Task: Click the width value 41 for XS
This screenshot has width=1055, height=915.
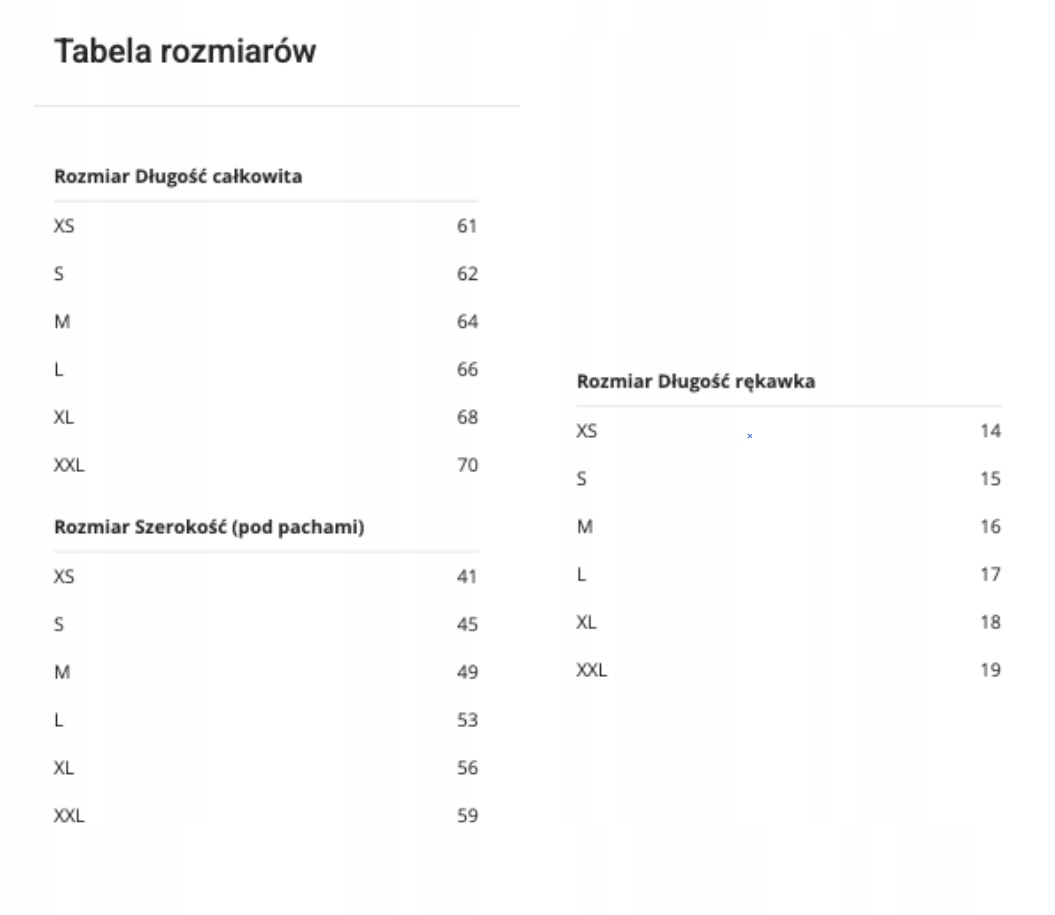Action: coord(468,576)
